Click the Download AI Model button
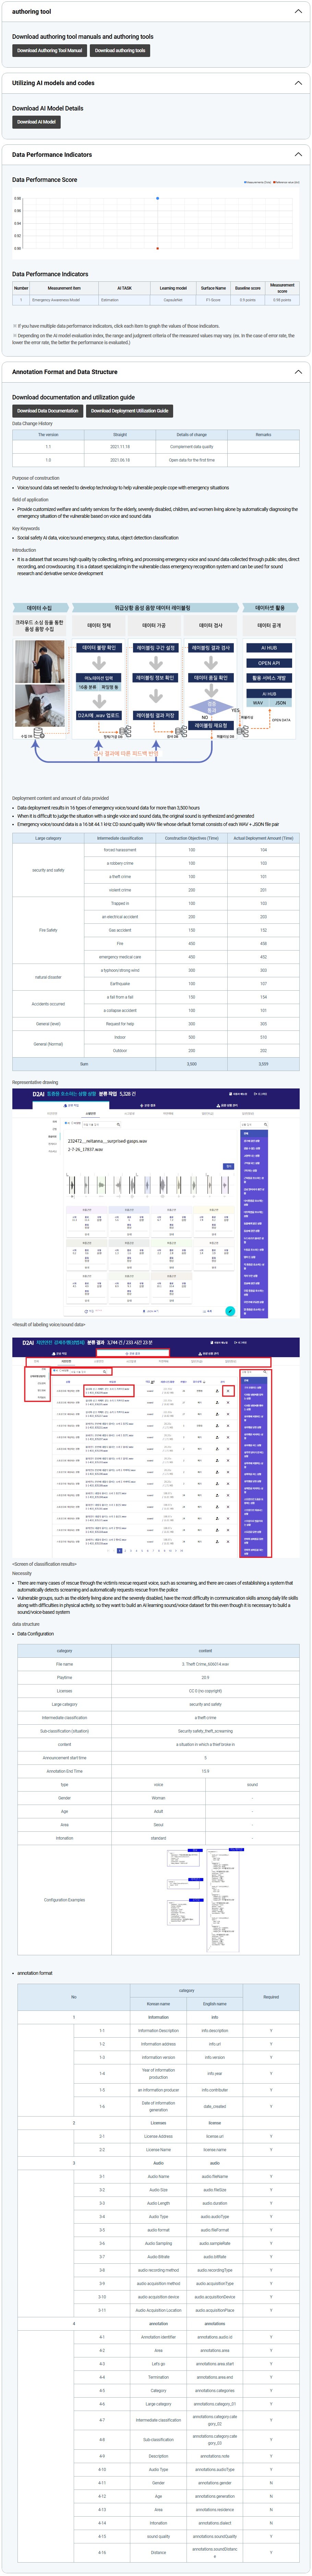The image size is (312, 2576). tap(36, 122)
